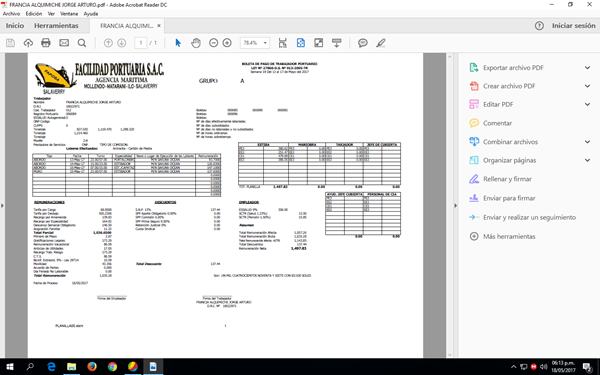Select the hand pan tool
This screenshot has width=600, height=375.
196,43
